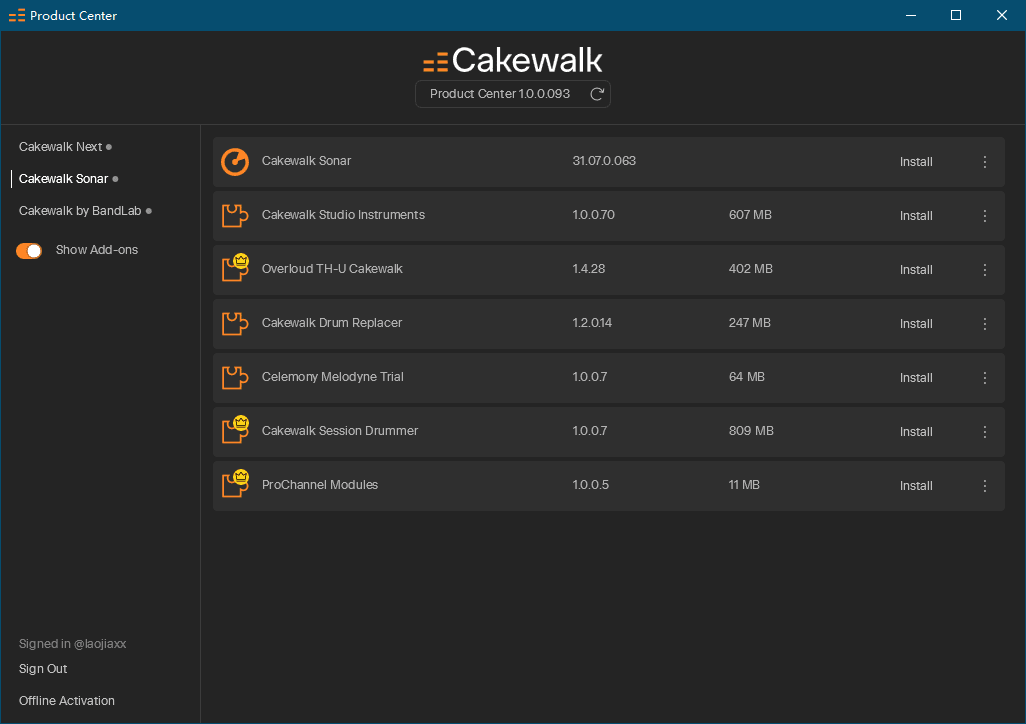
Task: Click the 809 MB size value
Action: pyautogui.click(x=751, y=431)
